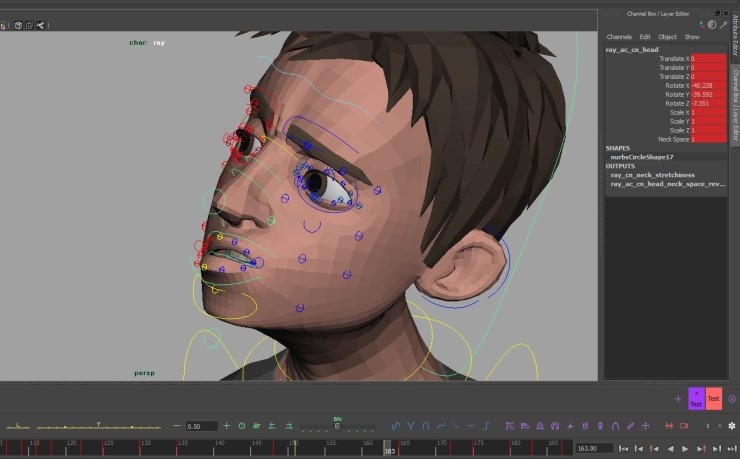Open the Channels menu in Channel Box
The image size is (740, 459).
619,37
